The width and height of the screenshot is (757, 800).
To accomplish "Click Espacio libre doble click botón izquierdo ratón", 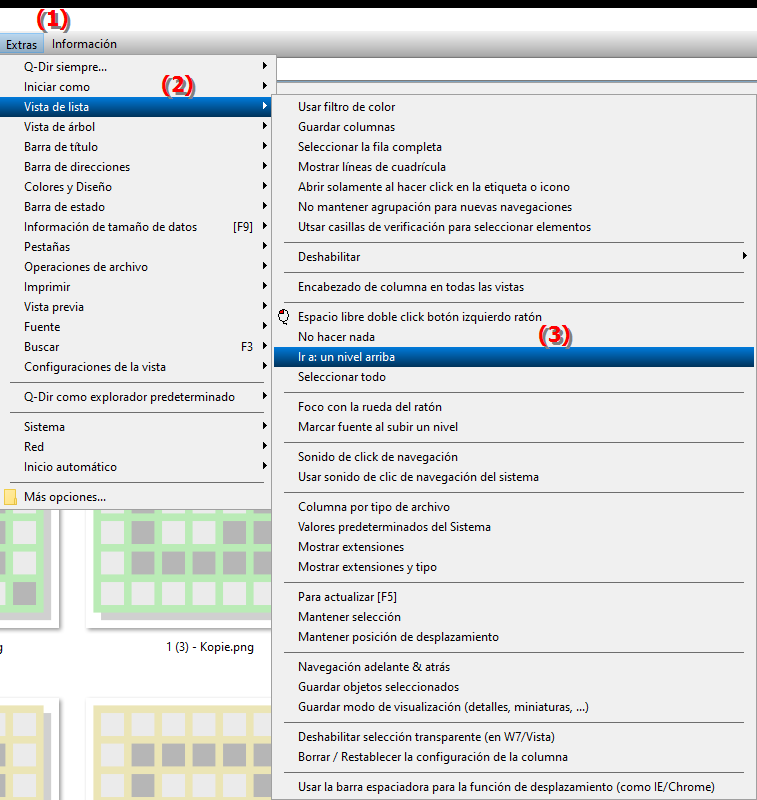I will click(514, 317).
